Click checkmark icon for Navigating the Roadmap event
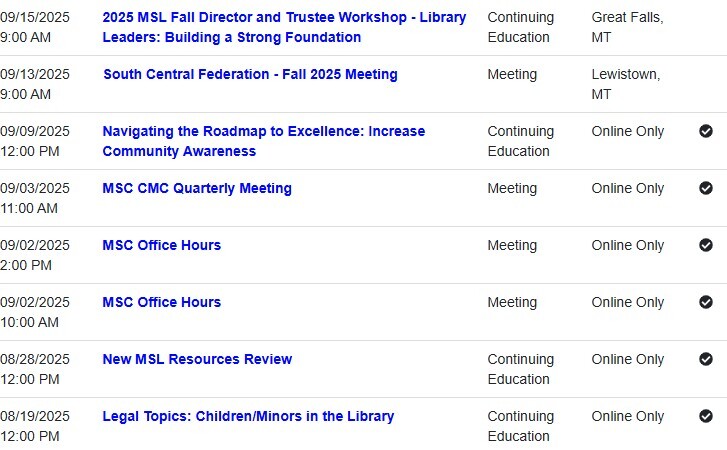Viewport: 727px width, 450px height. [x=706, y=131]
